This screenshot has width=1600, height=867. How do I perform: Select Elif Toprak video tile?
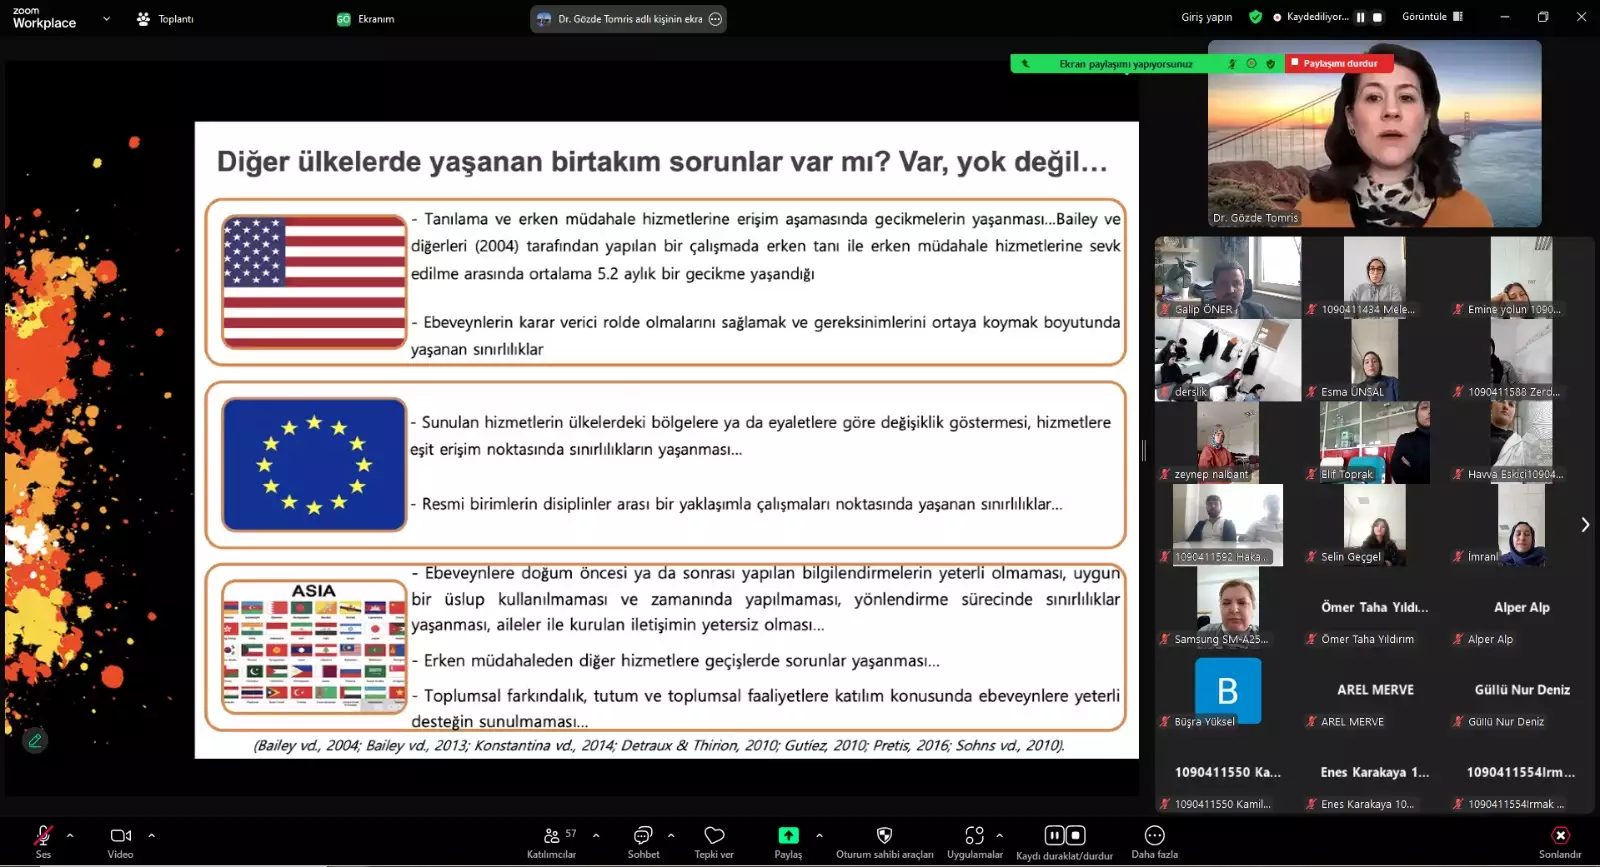(1375, 442)
